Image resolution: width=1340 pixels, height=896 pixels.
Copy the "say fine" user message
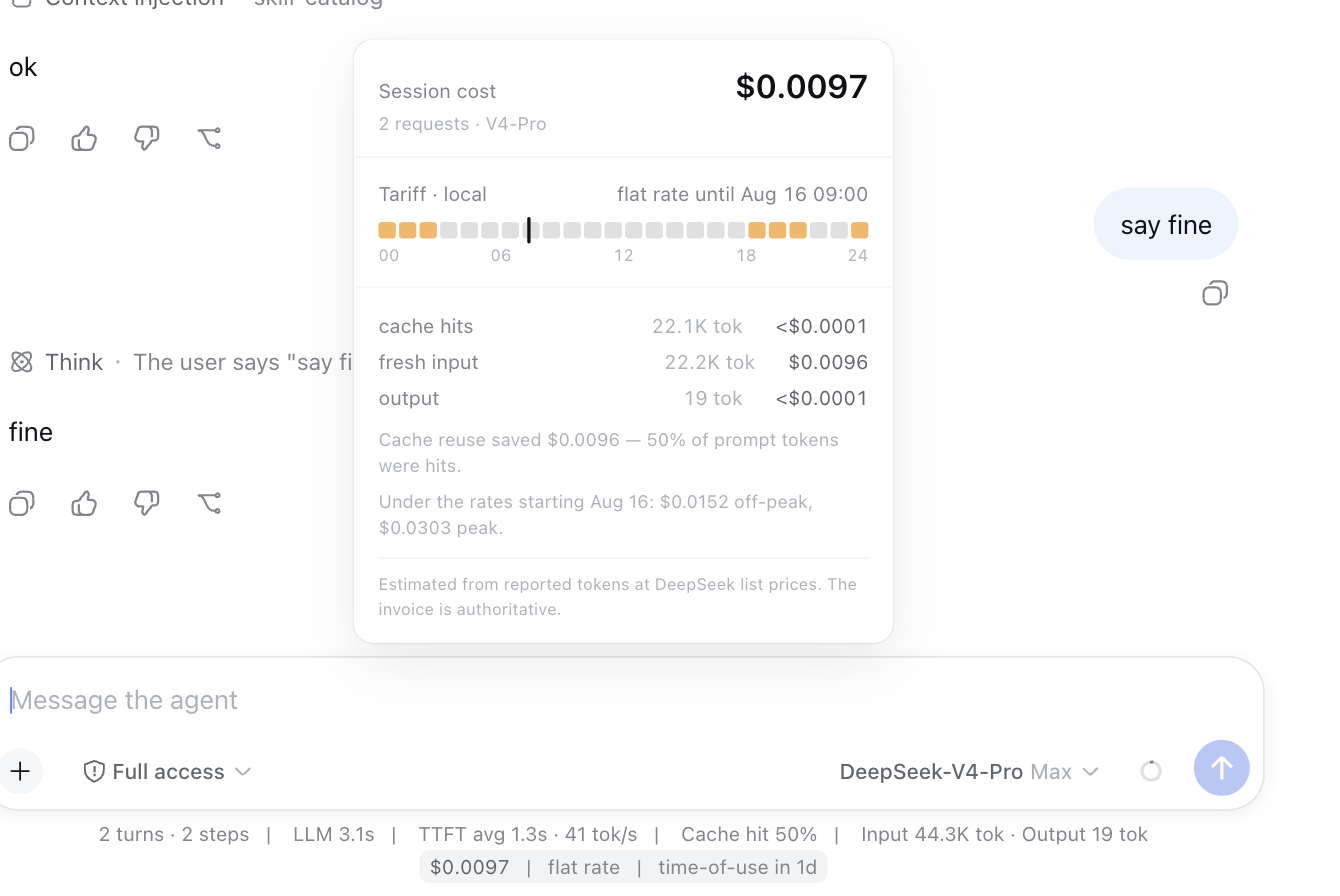click(x=1215, y=293)
